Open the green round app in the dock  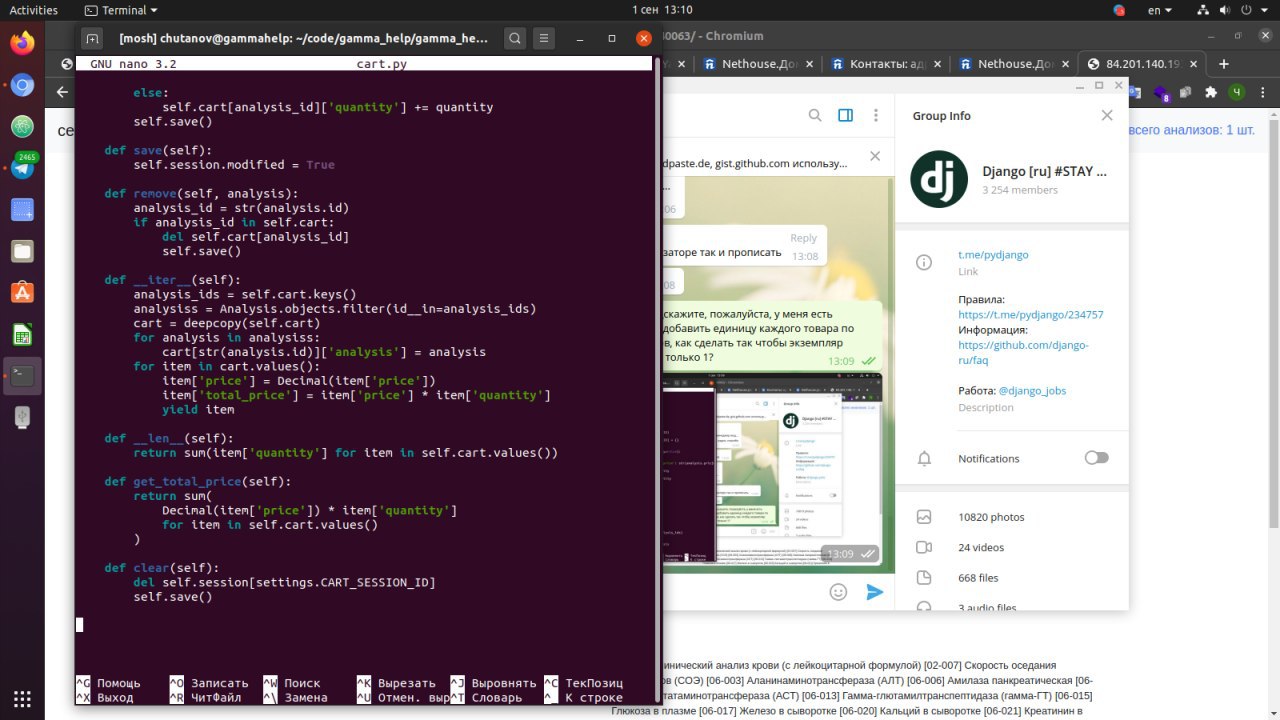(22, 127)
